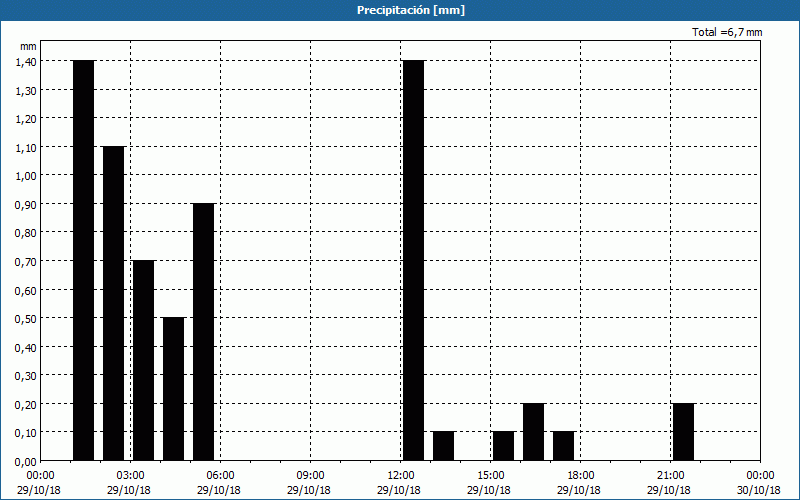
Task: Click the 1,10 mm precipitation bar
Action: (113, 303)
